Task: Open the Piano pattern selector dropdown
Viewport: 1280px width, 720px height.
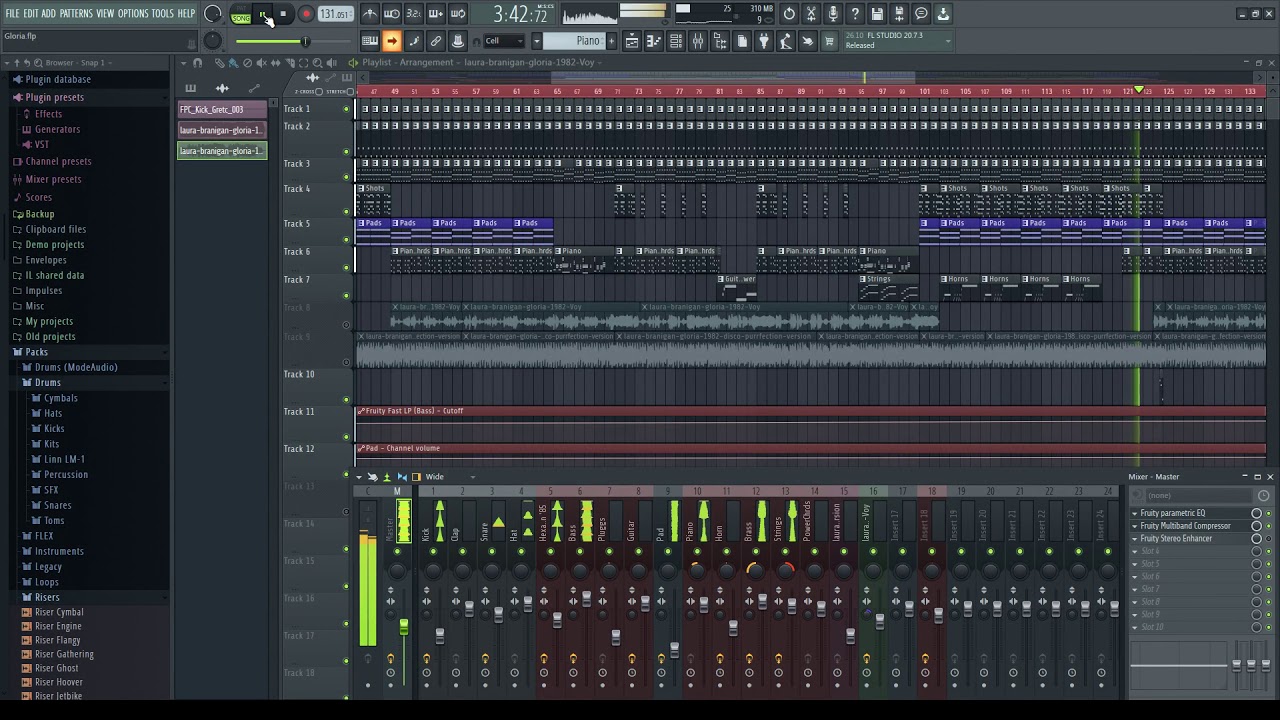Action: (x=536, y=41)
